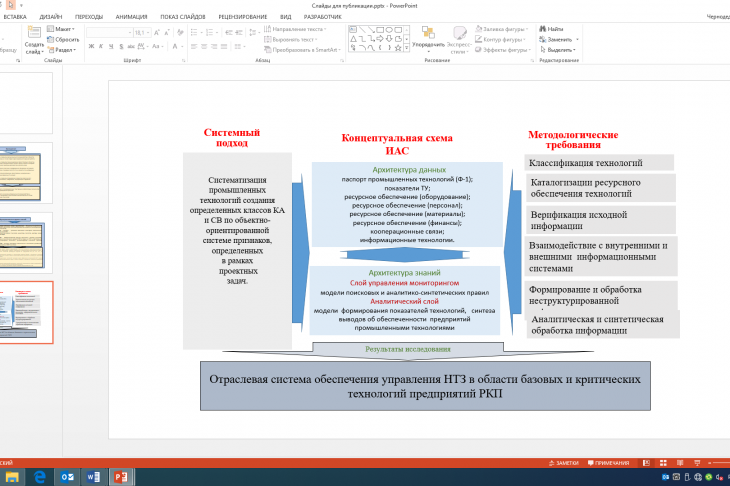Viewport: 730px width, 486px height.
Task: Open the font name combo box
Action: point(109,33)
